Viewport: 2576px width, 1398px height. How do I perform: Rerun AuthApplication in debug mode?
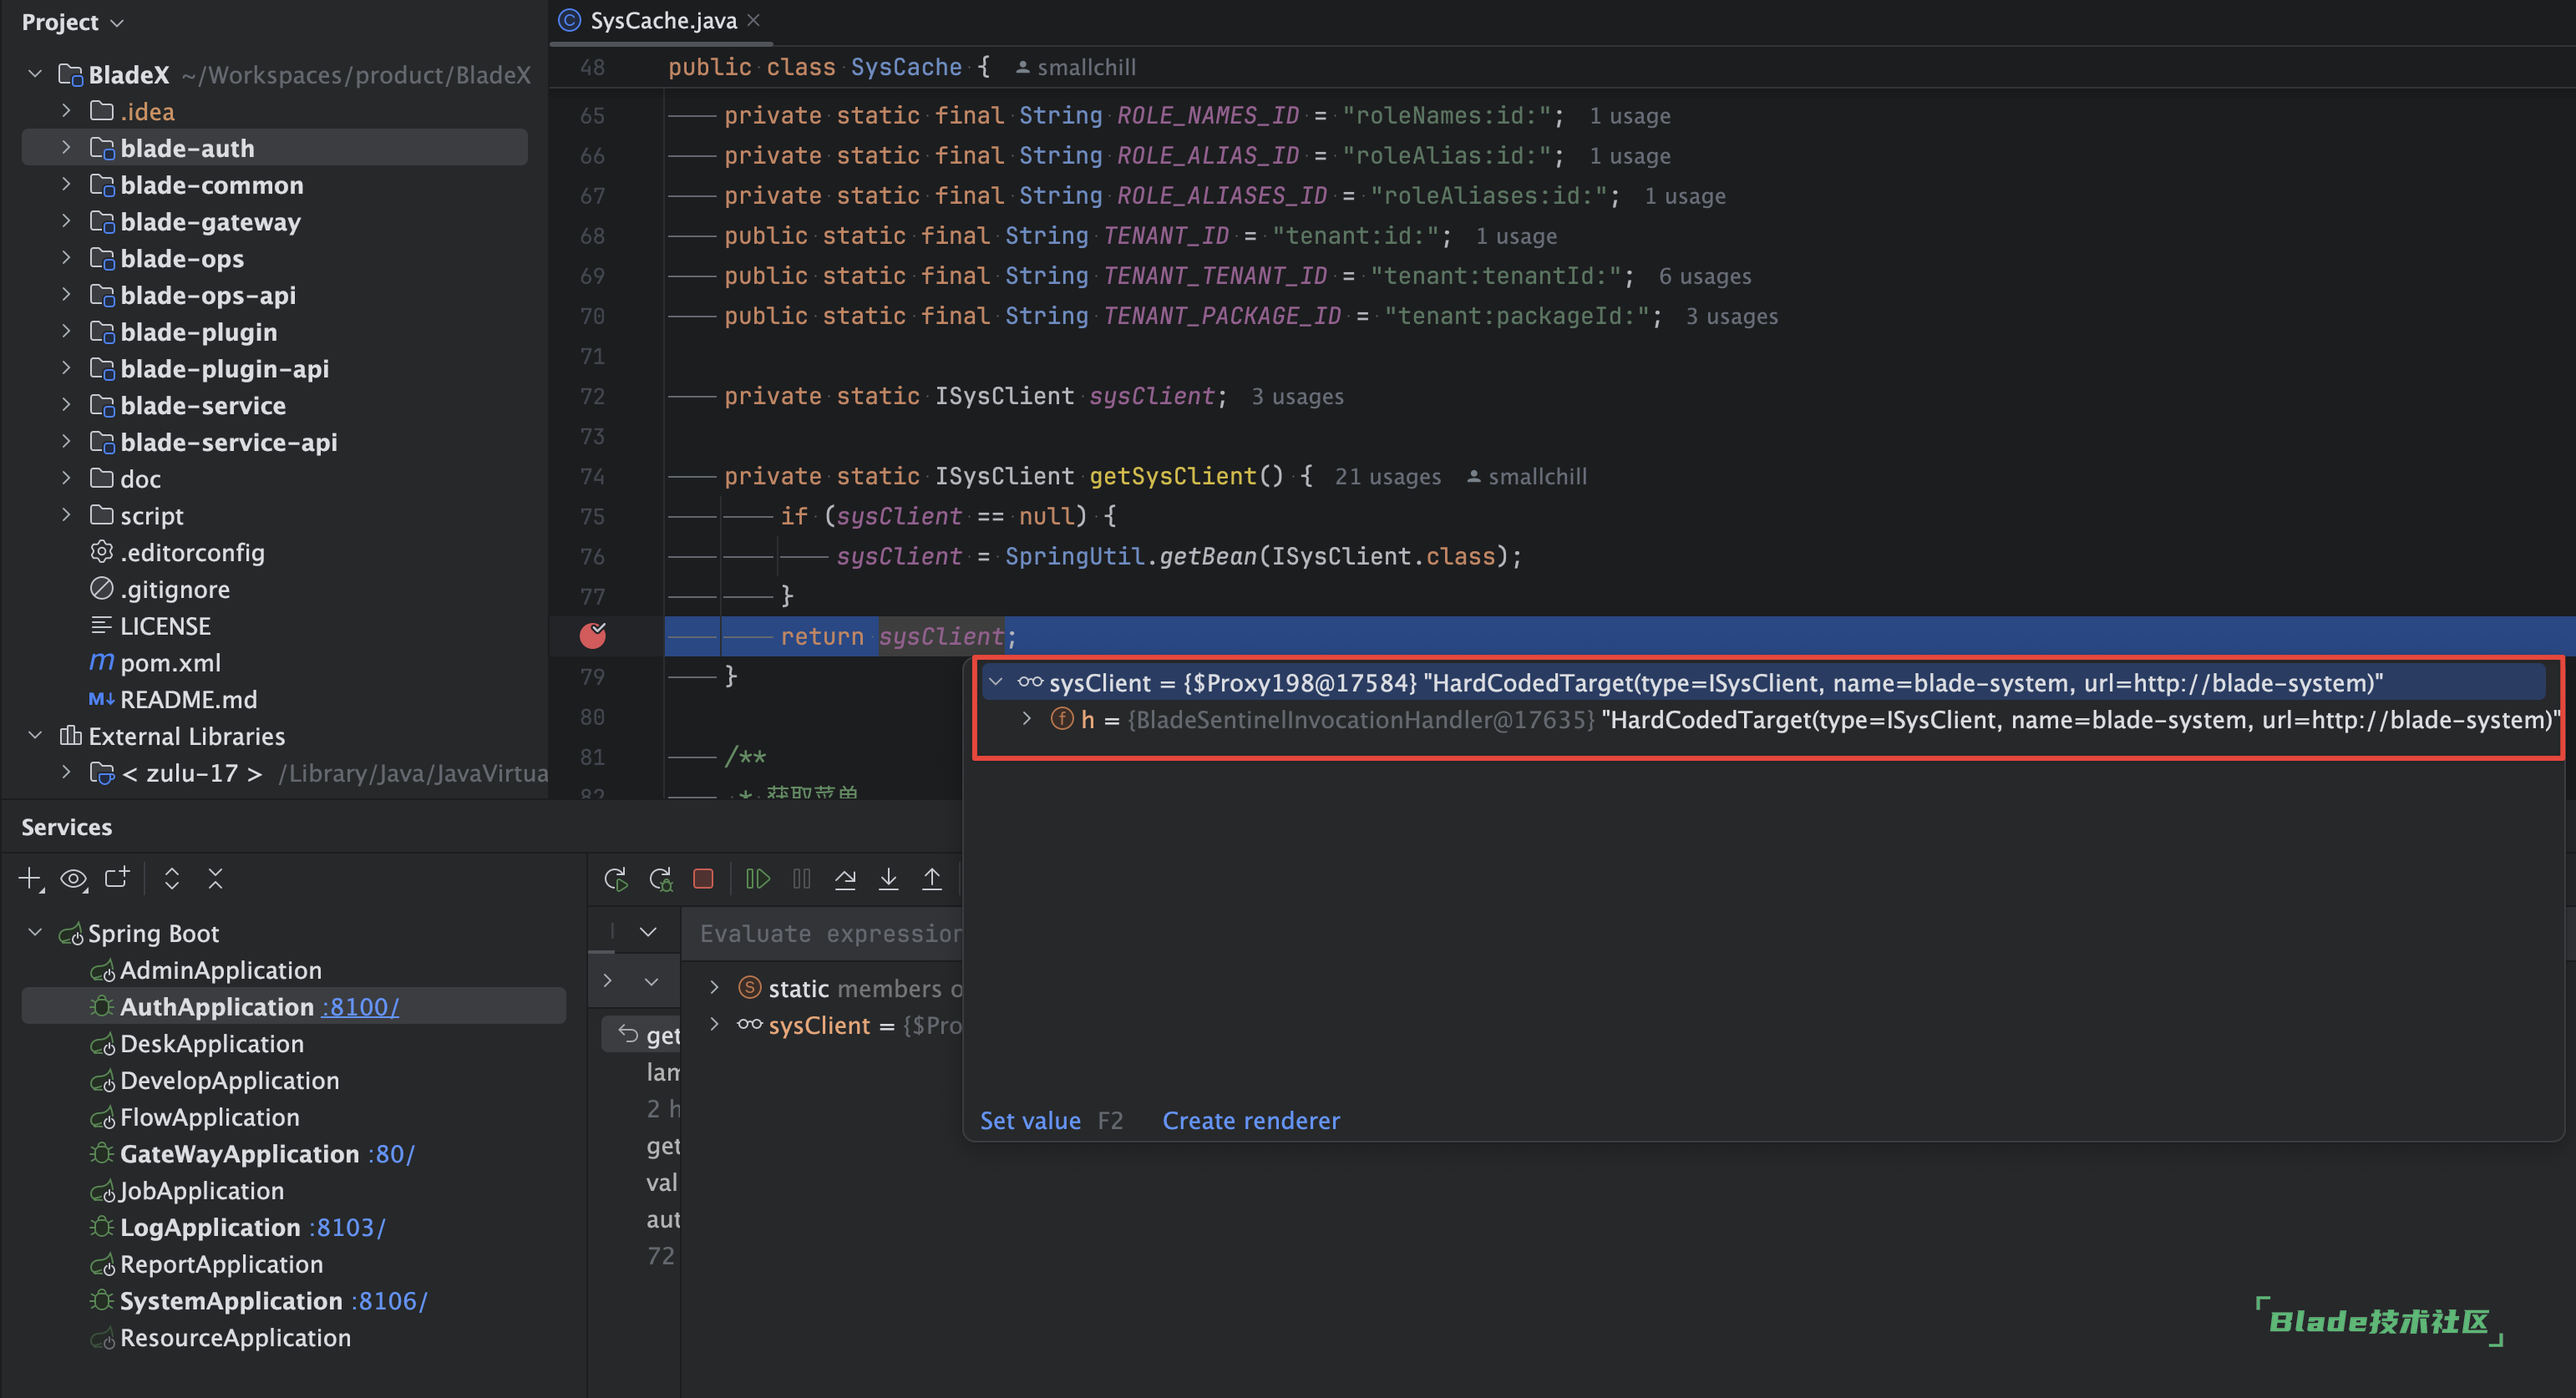click(x=660, y=879)
